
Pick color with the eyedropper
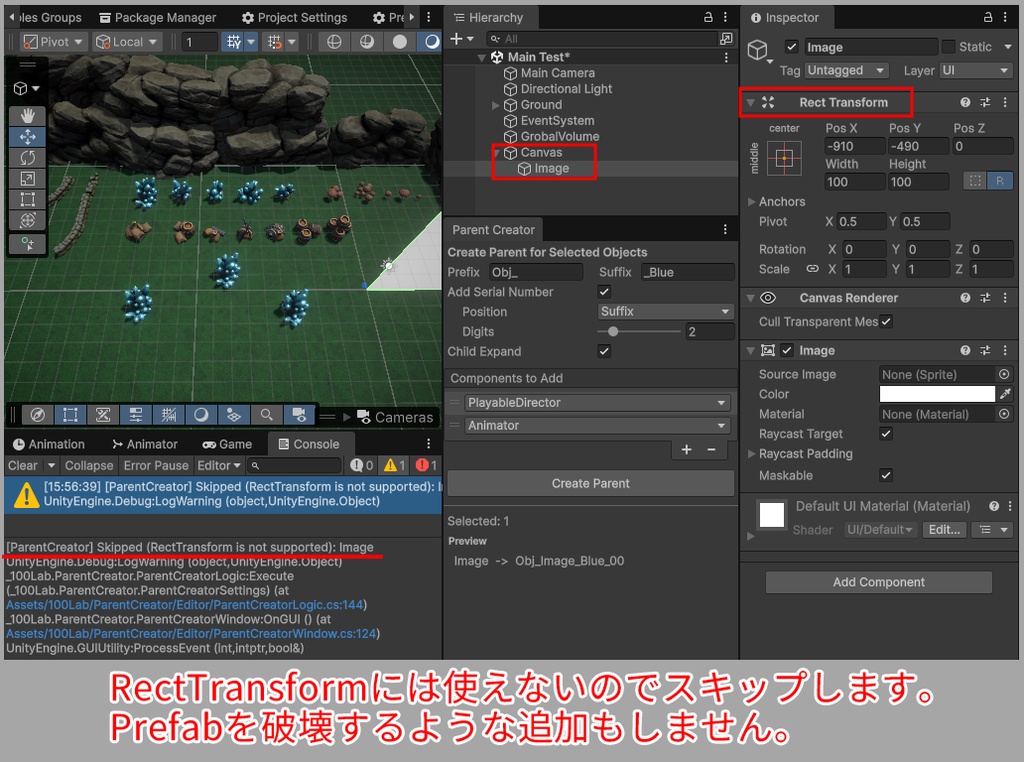tap(1005, 394)
